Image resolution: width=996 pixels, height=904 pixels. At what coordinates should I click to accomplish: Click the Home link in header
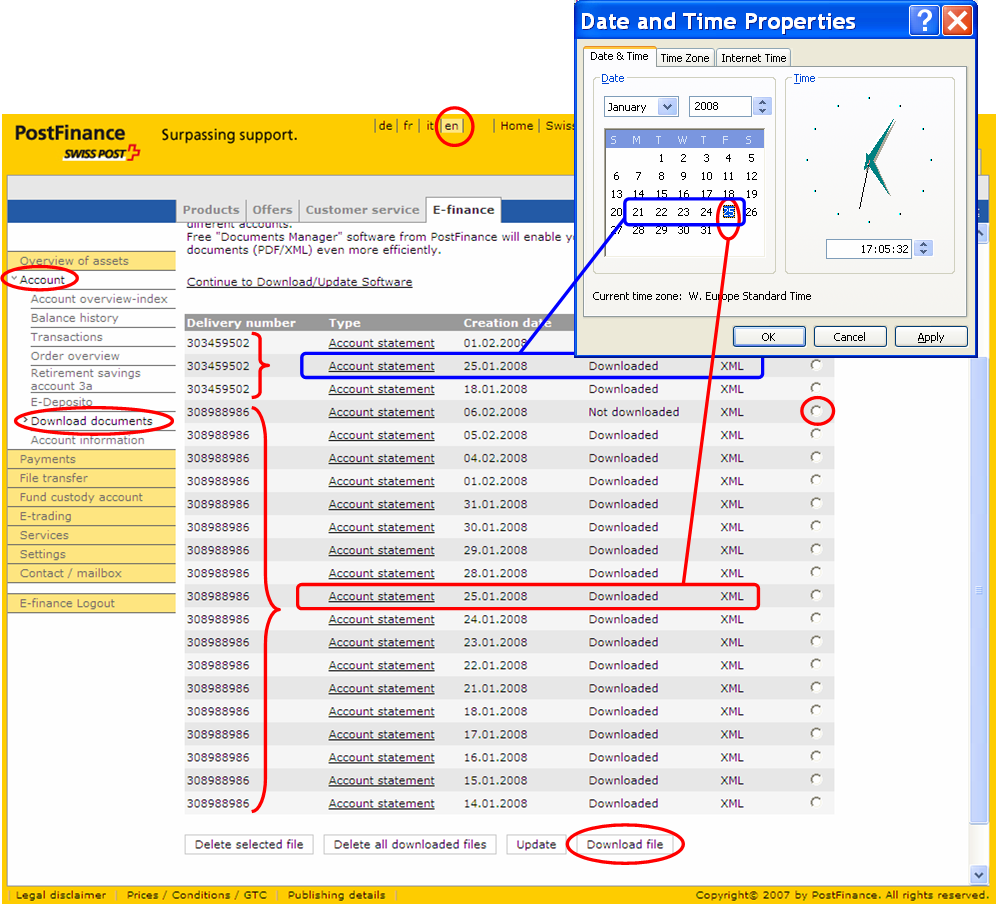point(516,126)
